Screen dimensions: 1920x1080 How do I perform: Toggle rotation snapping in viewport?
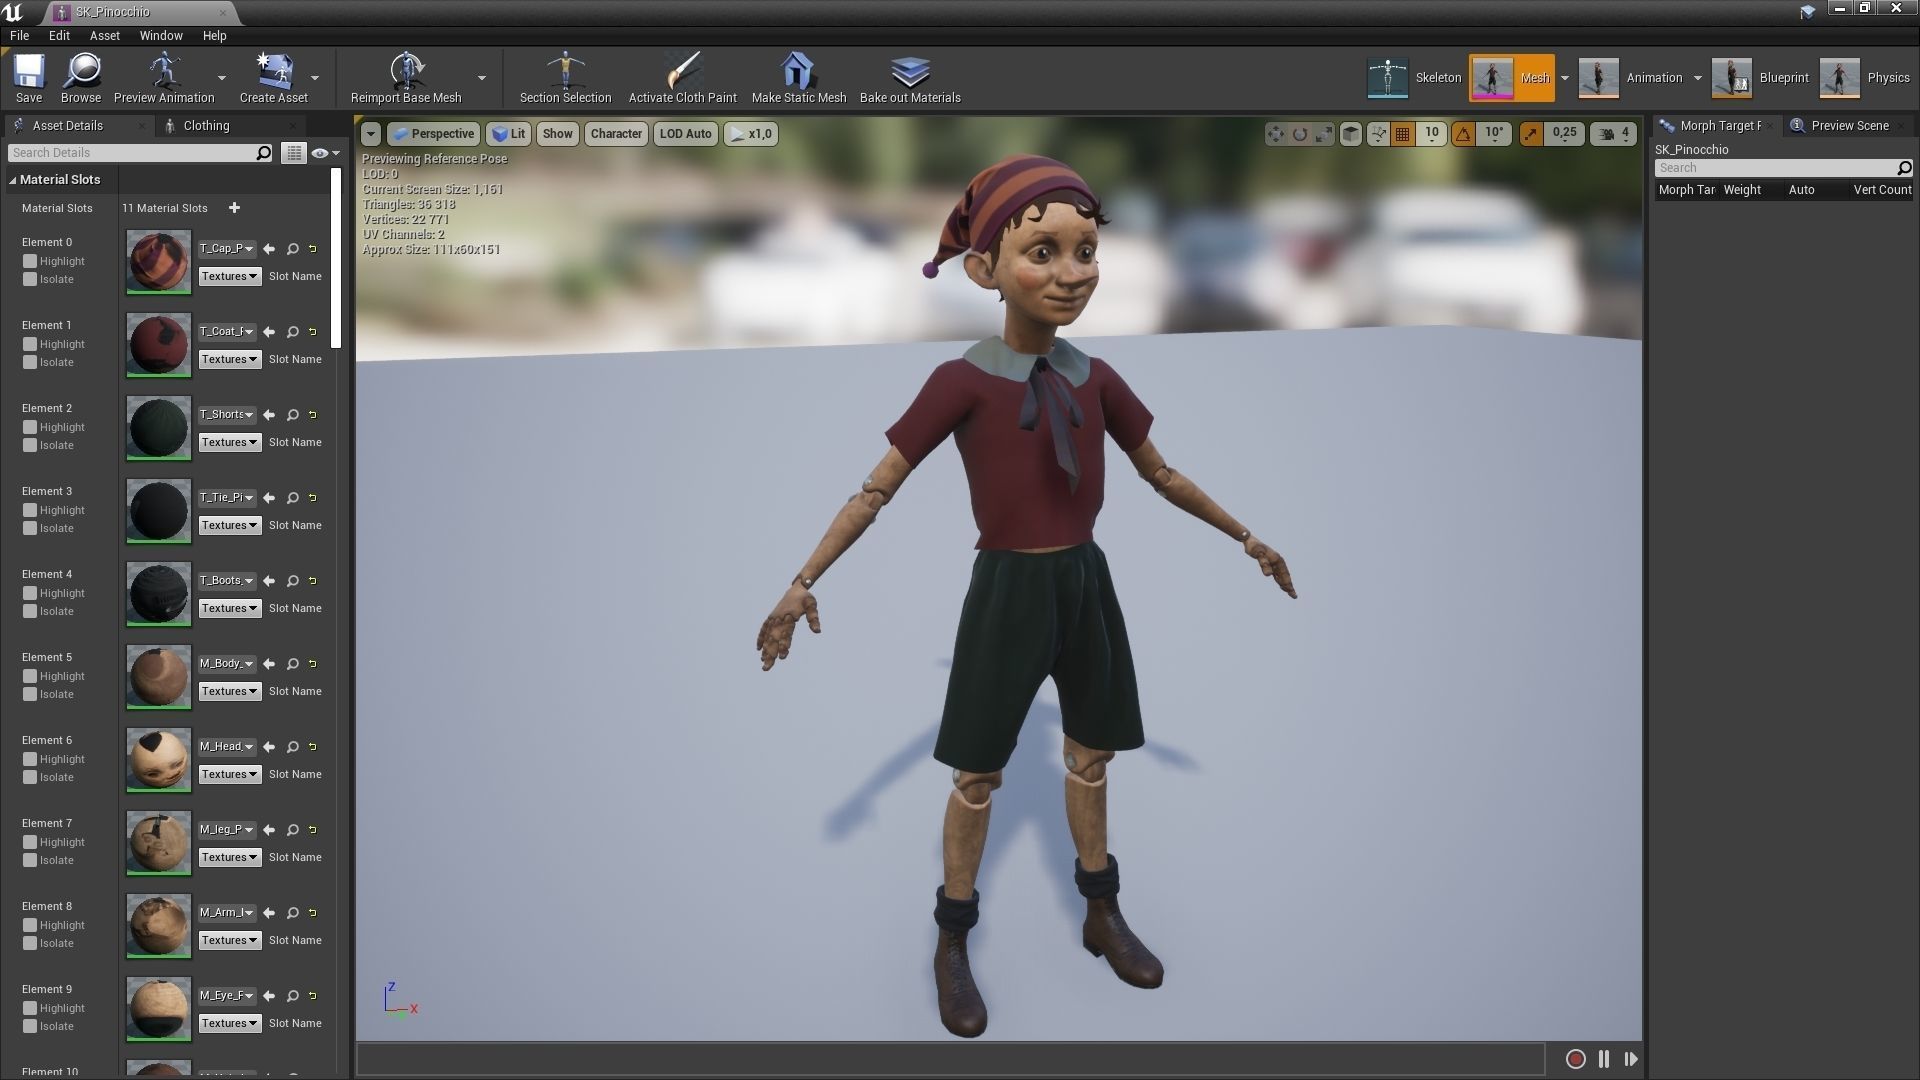(x=1463, y=134)
